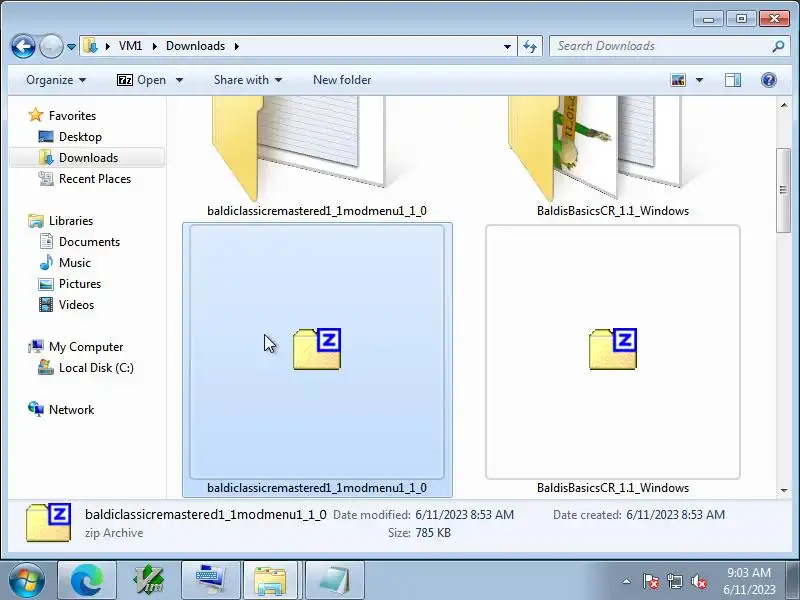This screenshot has height=600, width=800.
Task: Click the file list scroll down arrow
Action: [x=784, y=491]
